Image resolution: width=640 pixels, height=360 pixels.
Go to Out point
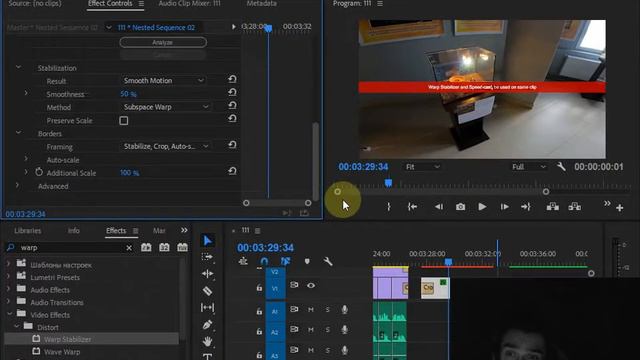pos(526,207)
